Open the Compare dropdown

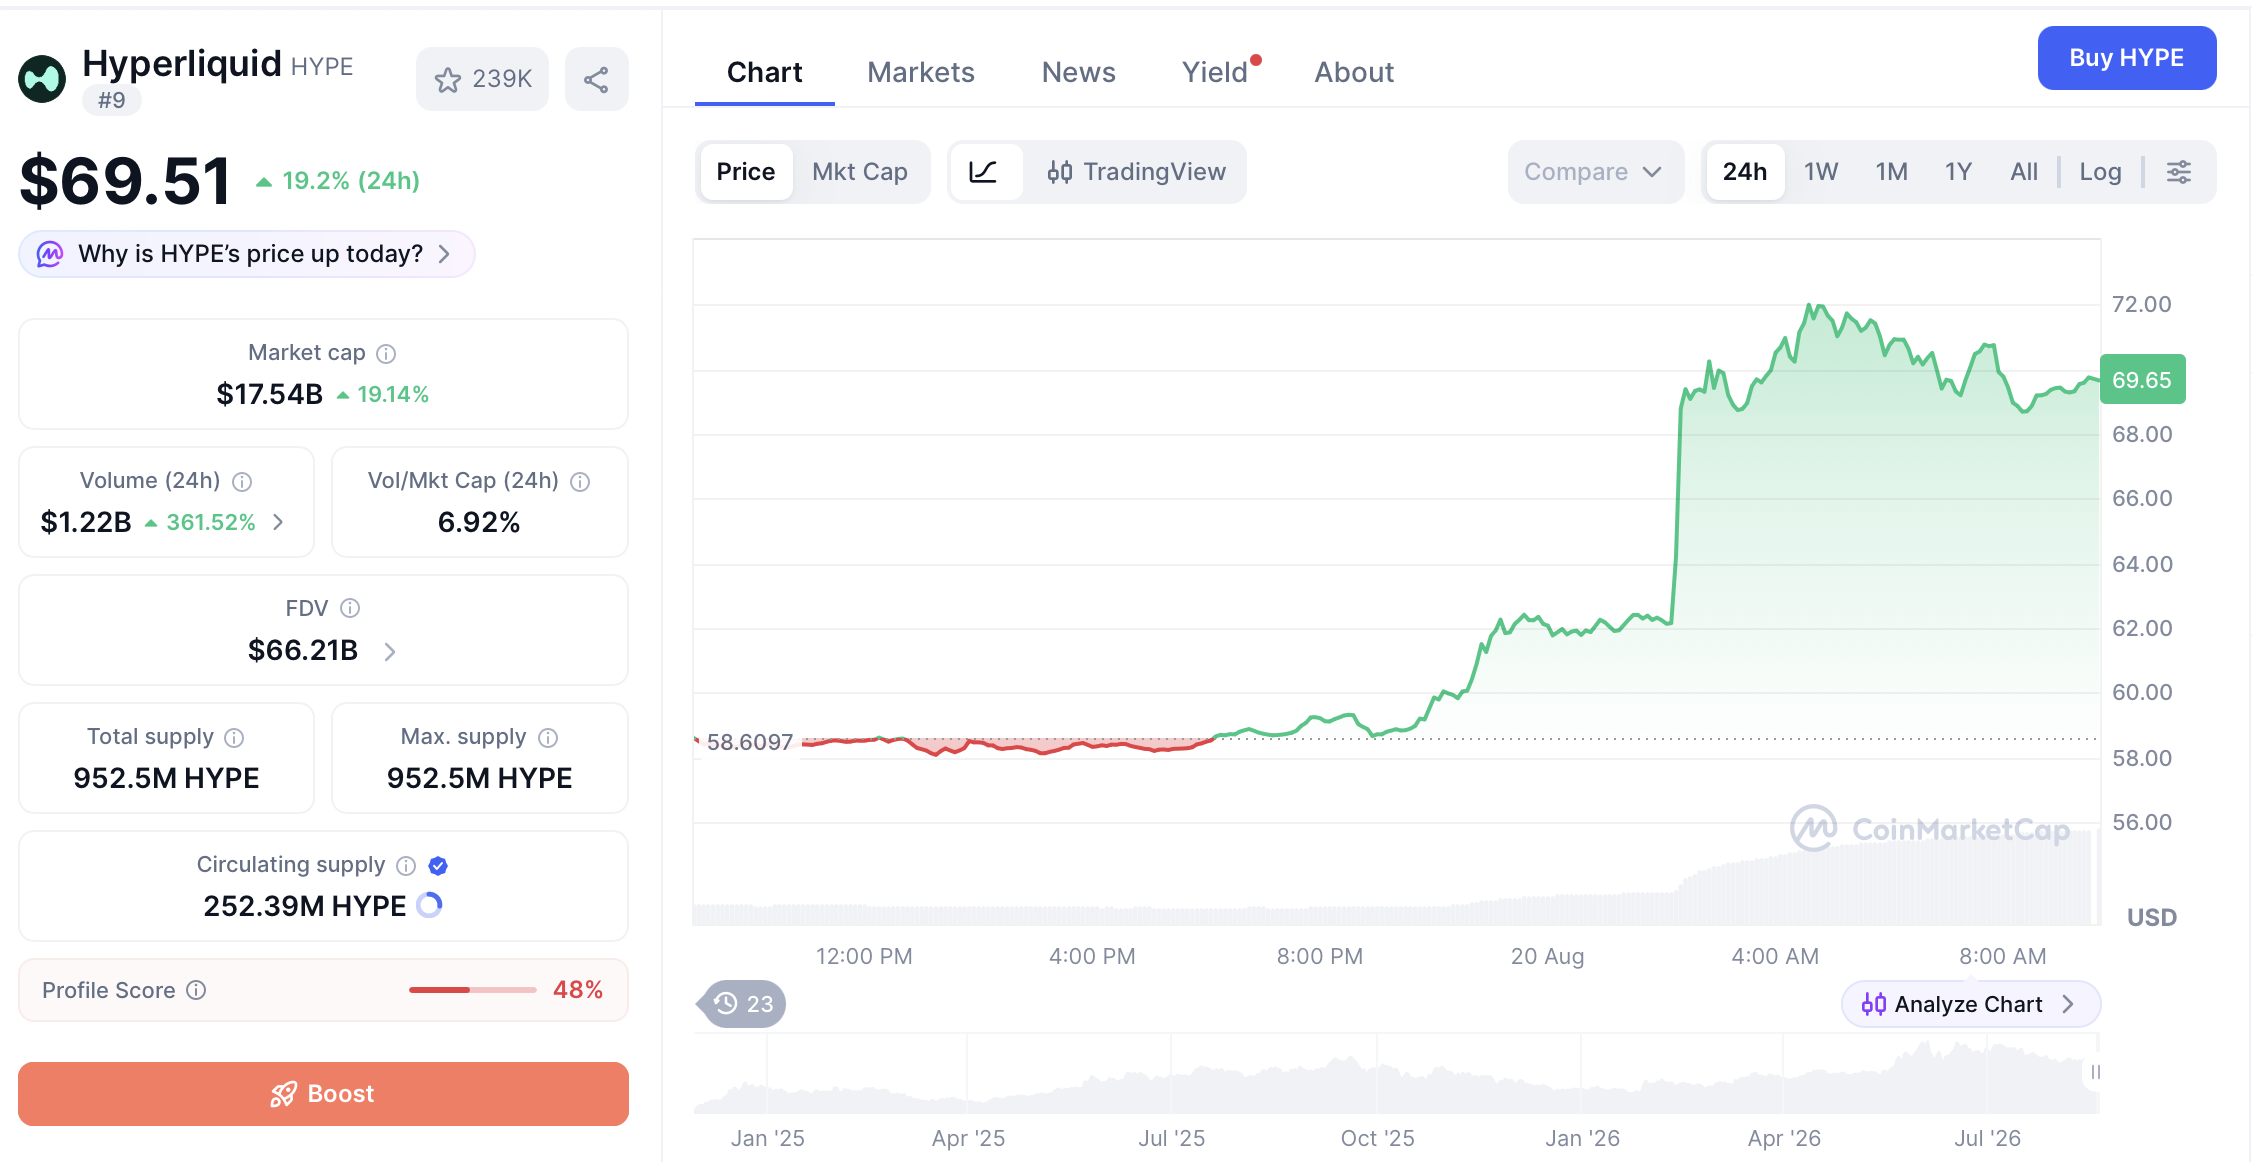[x=1595, y=172]
